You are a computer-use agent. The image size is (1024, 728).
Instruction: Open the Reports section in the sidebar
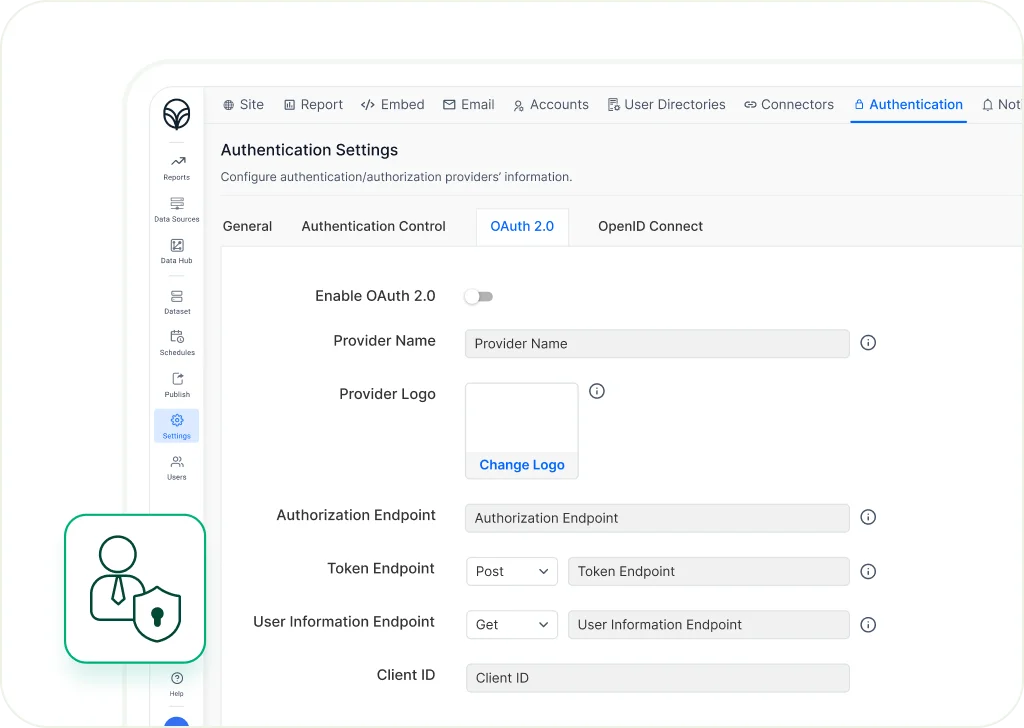click(x=176, y=165)
